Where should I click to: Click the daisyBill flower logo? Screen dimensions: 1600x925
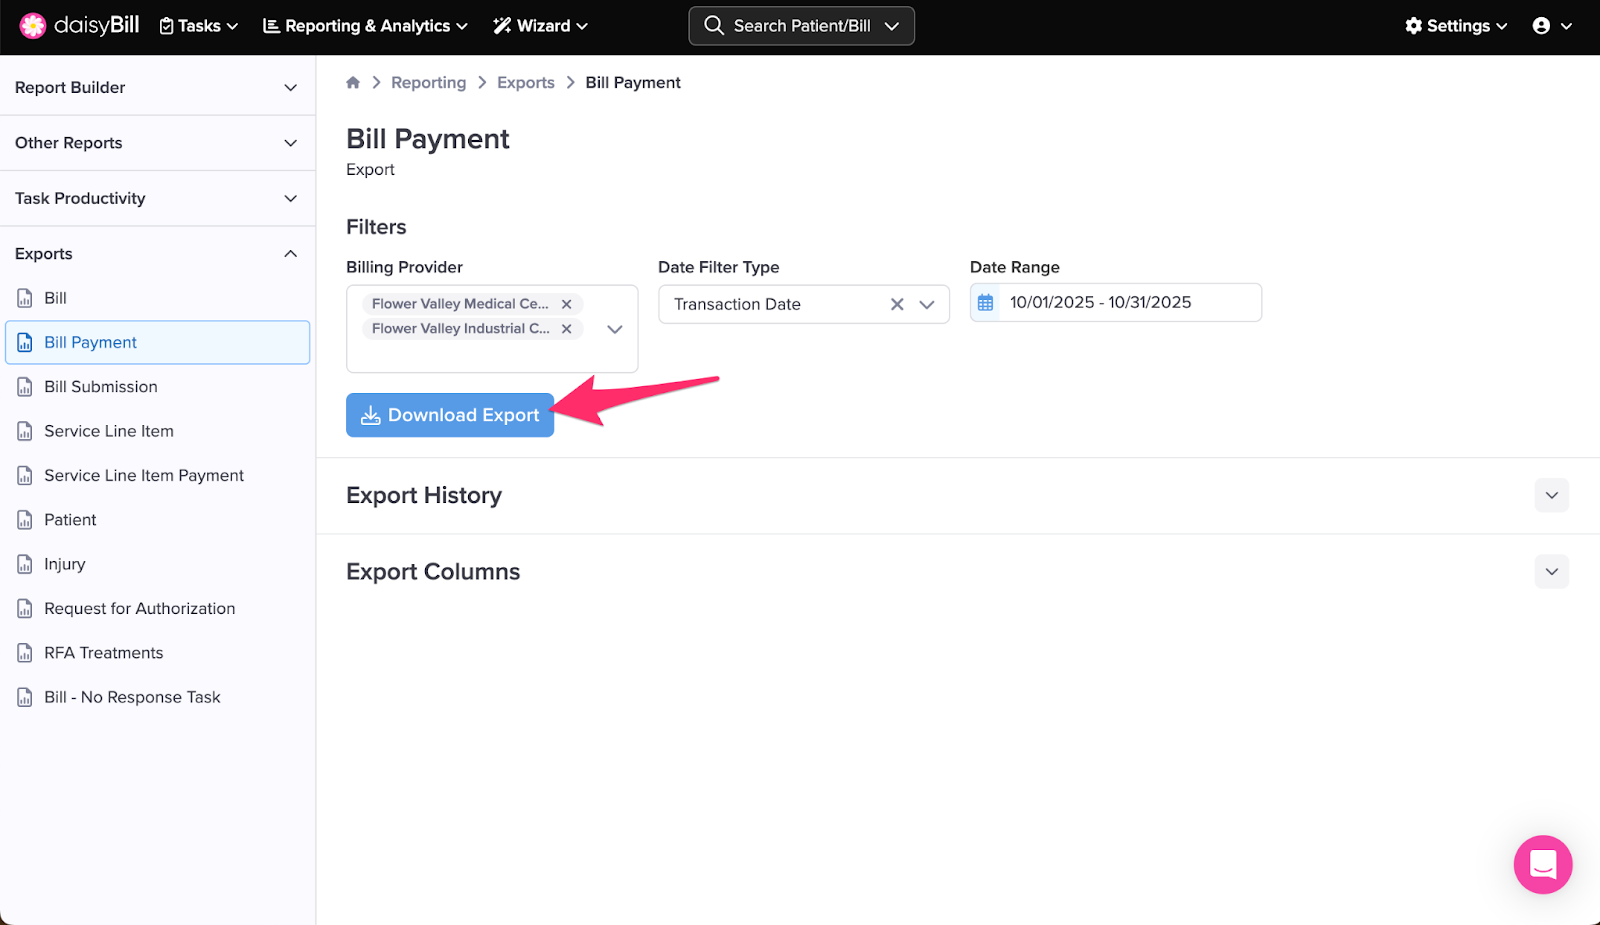coord(33,26)
